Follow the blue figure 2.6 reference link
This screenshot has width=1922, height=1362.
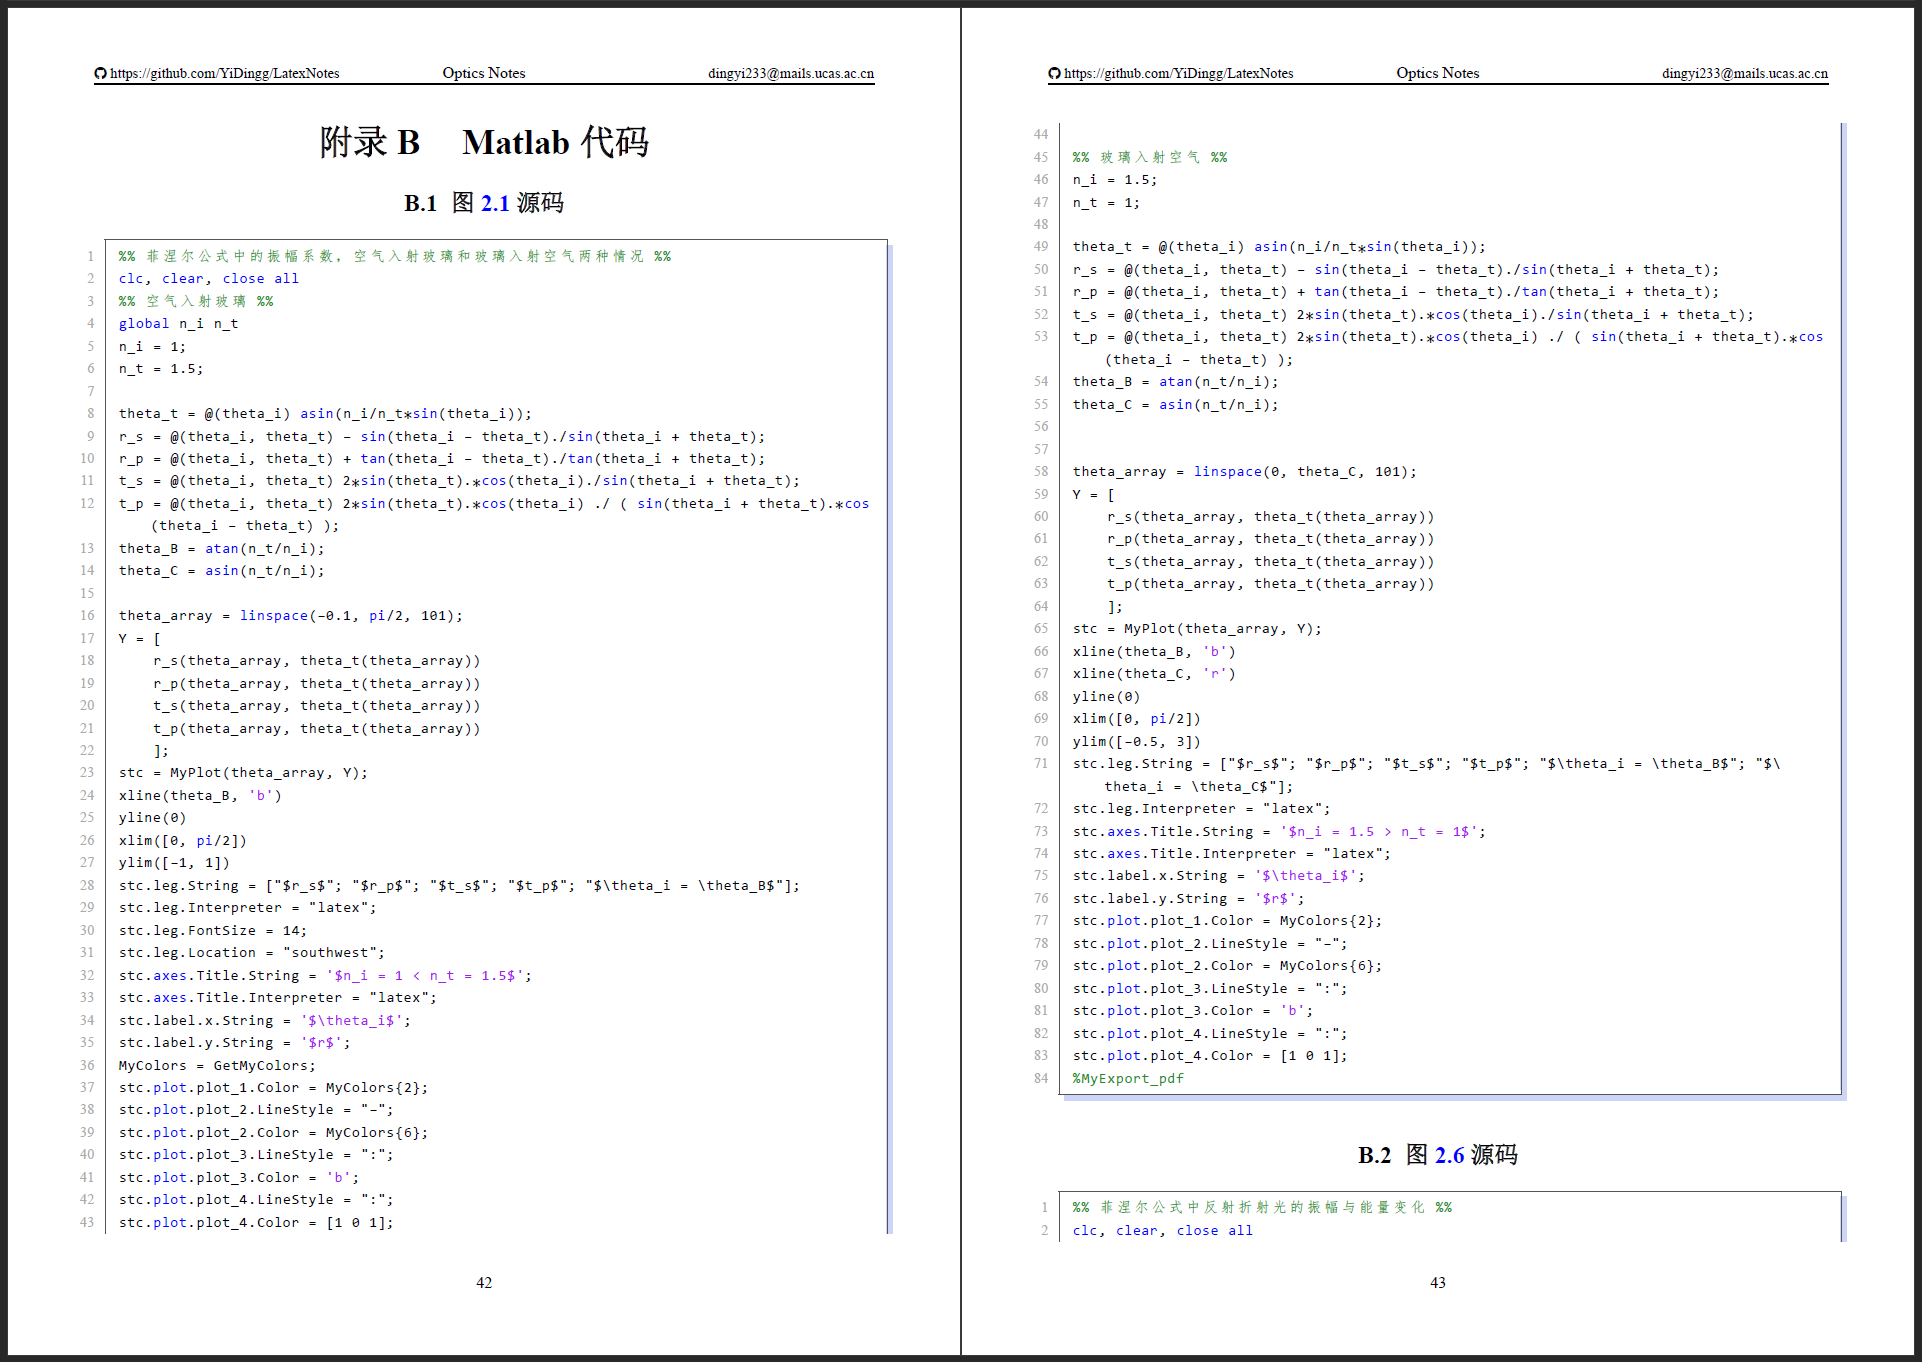(x=1449, y=1155)
